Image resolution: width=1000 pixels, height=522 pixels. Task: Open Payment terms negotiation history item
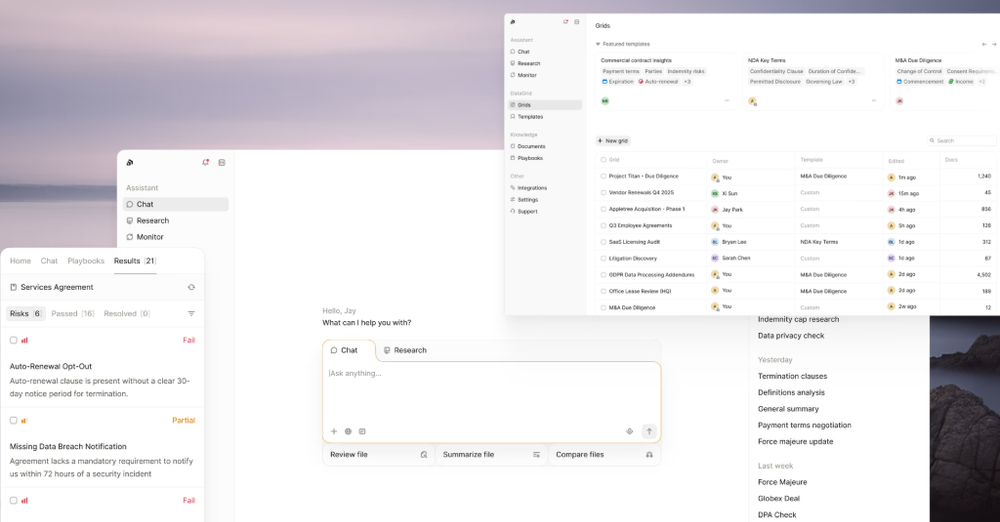pyautogui.click(x=804, y=425)
